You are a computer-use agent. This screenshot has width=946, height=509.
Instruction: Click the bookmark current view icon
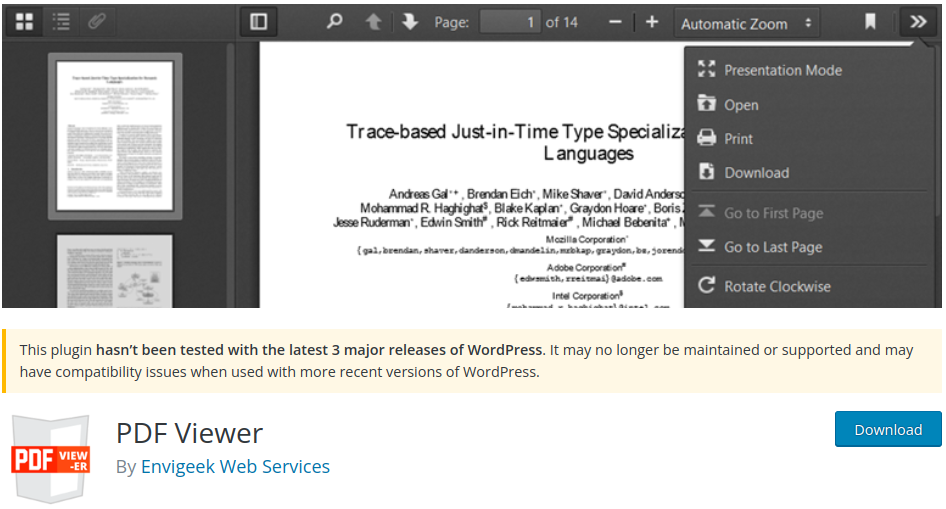(x=870, y=22)
